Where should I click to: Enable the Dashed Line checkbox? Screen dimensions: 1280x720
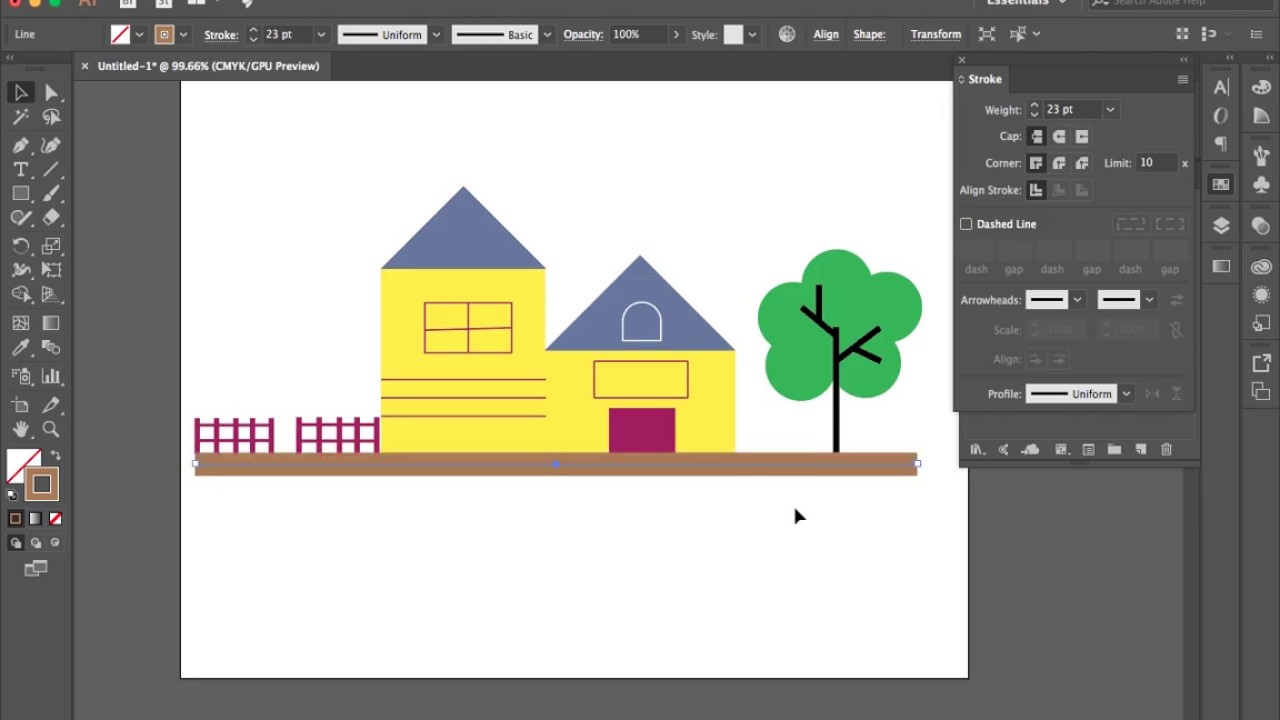(966, 224)
